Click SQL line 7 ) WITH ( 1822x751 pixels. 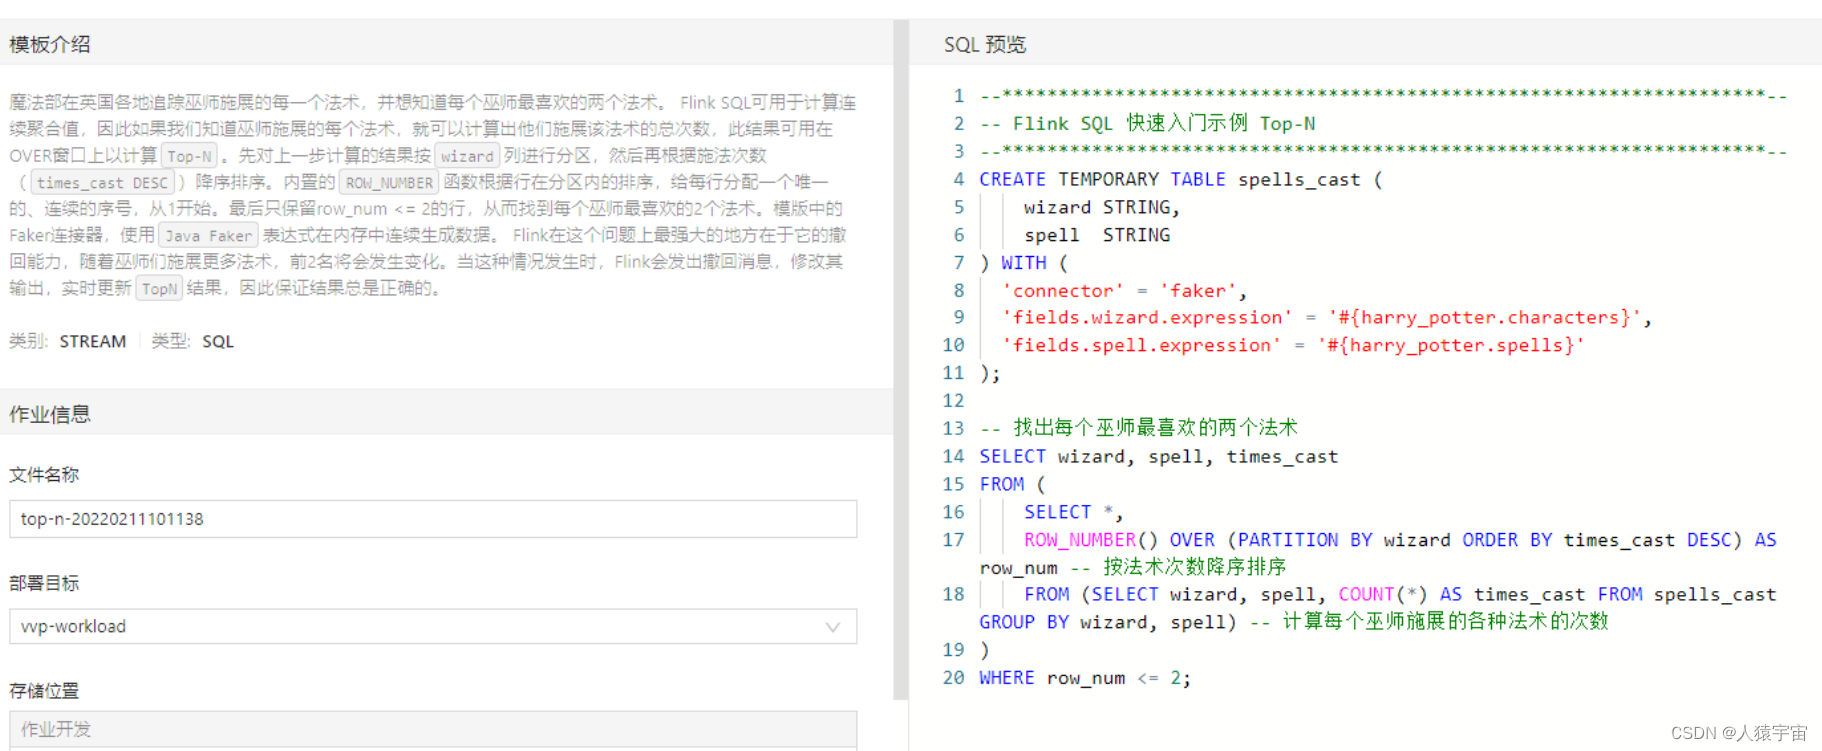[x=1024, y=263]
